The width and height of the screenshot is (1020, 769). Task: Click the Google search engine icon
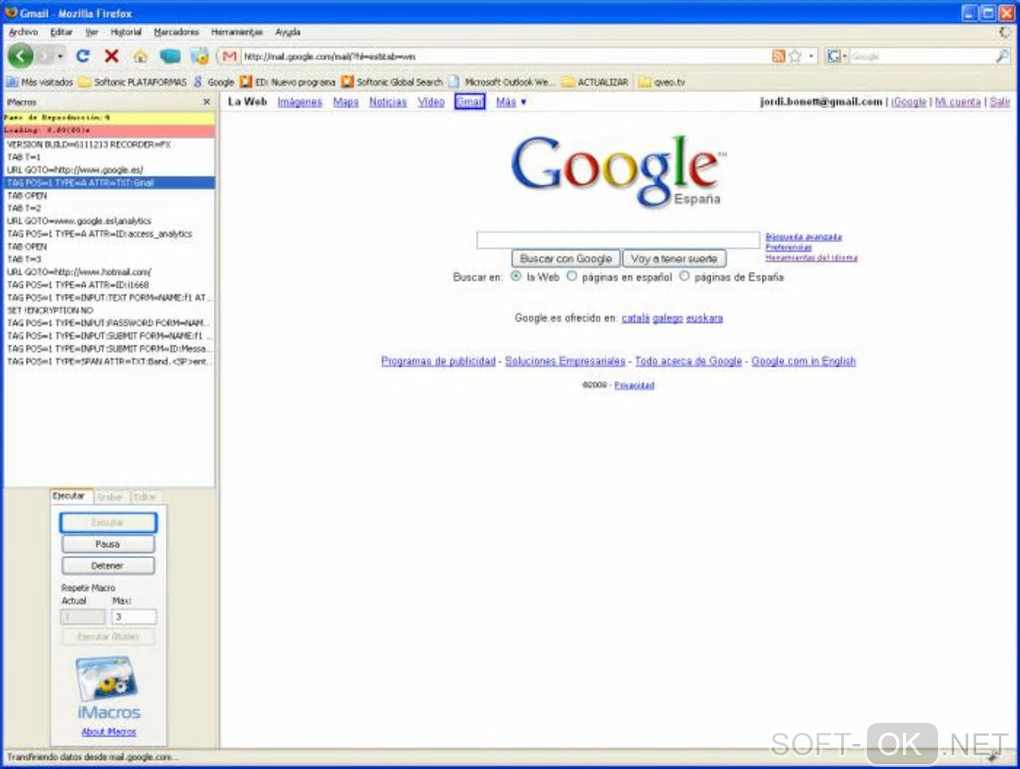833,57
